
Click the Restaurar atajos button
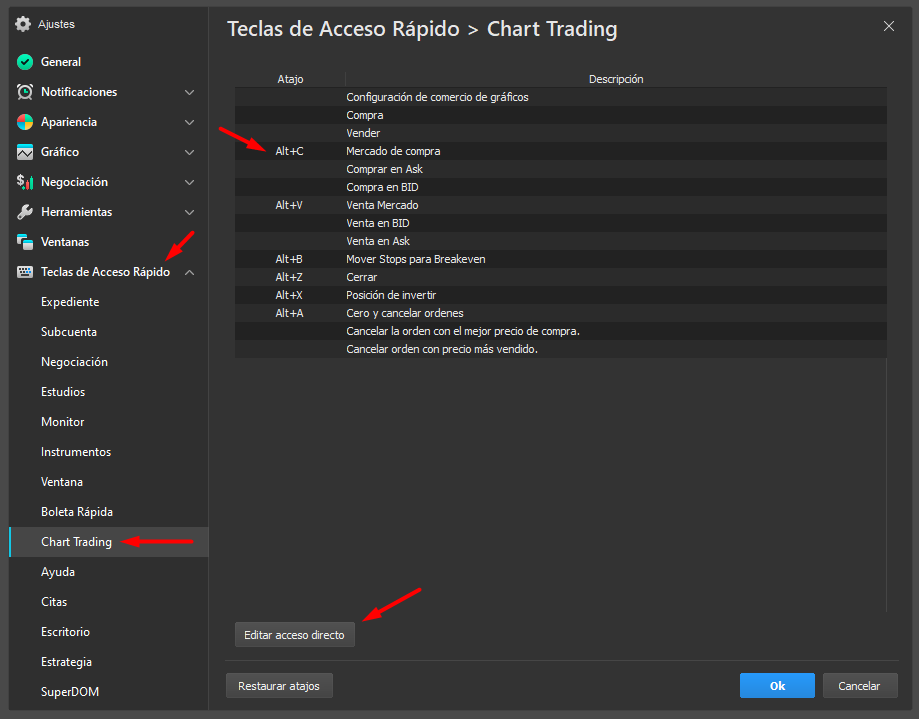tap(279, 686)
